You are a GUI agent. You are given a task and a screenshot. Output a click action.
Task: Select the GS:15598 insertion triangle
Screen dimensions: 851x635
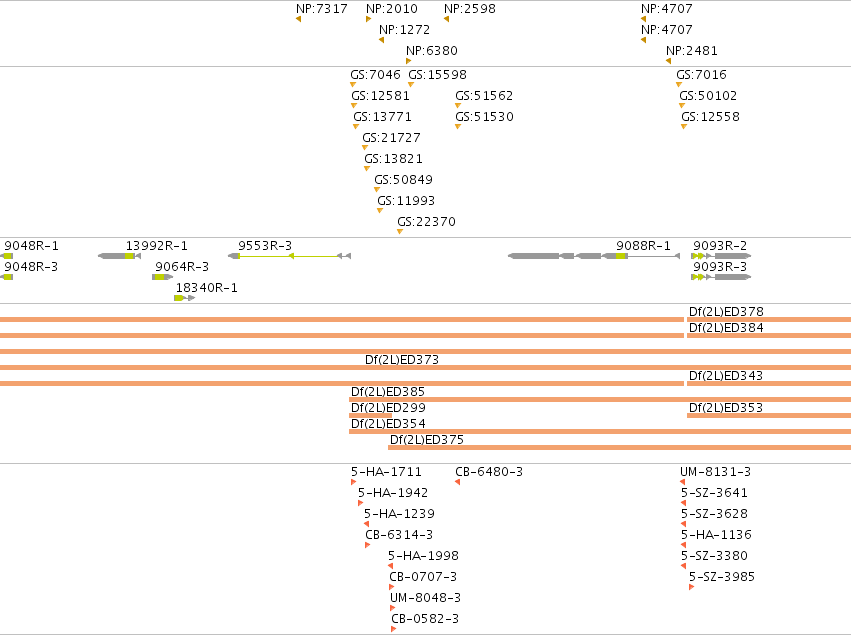[411, 85]
